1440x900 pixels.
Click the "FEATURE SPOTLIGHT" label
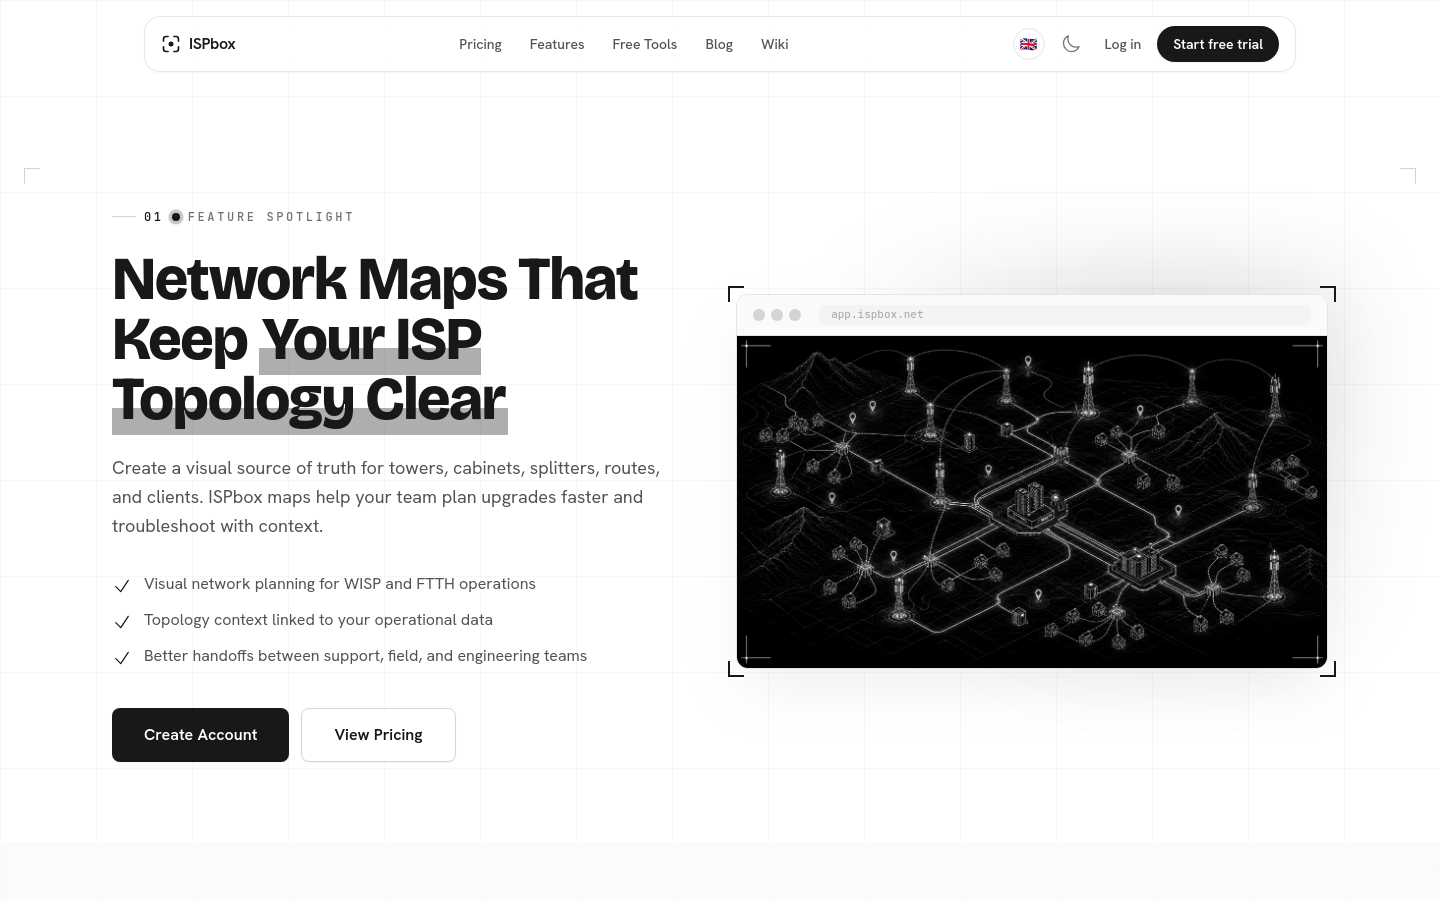(x=271, y=217)
